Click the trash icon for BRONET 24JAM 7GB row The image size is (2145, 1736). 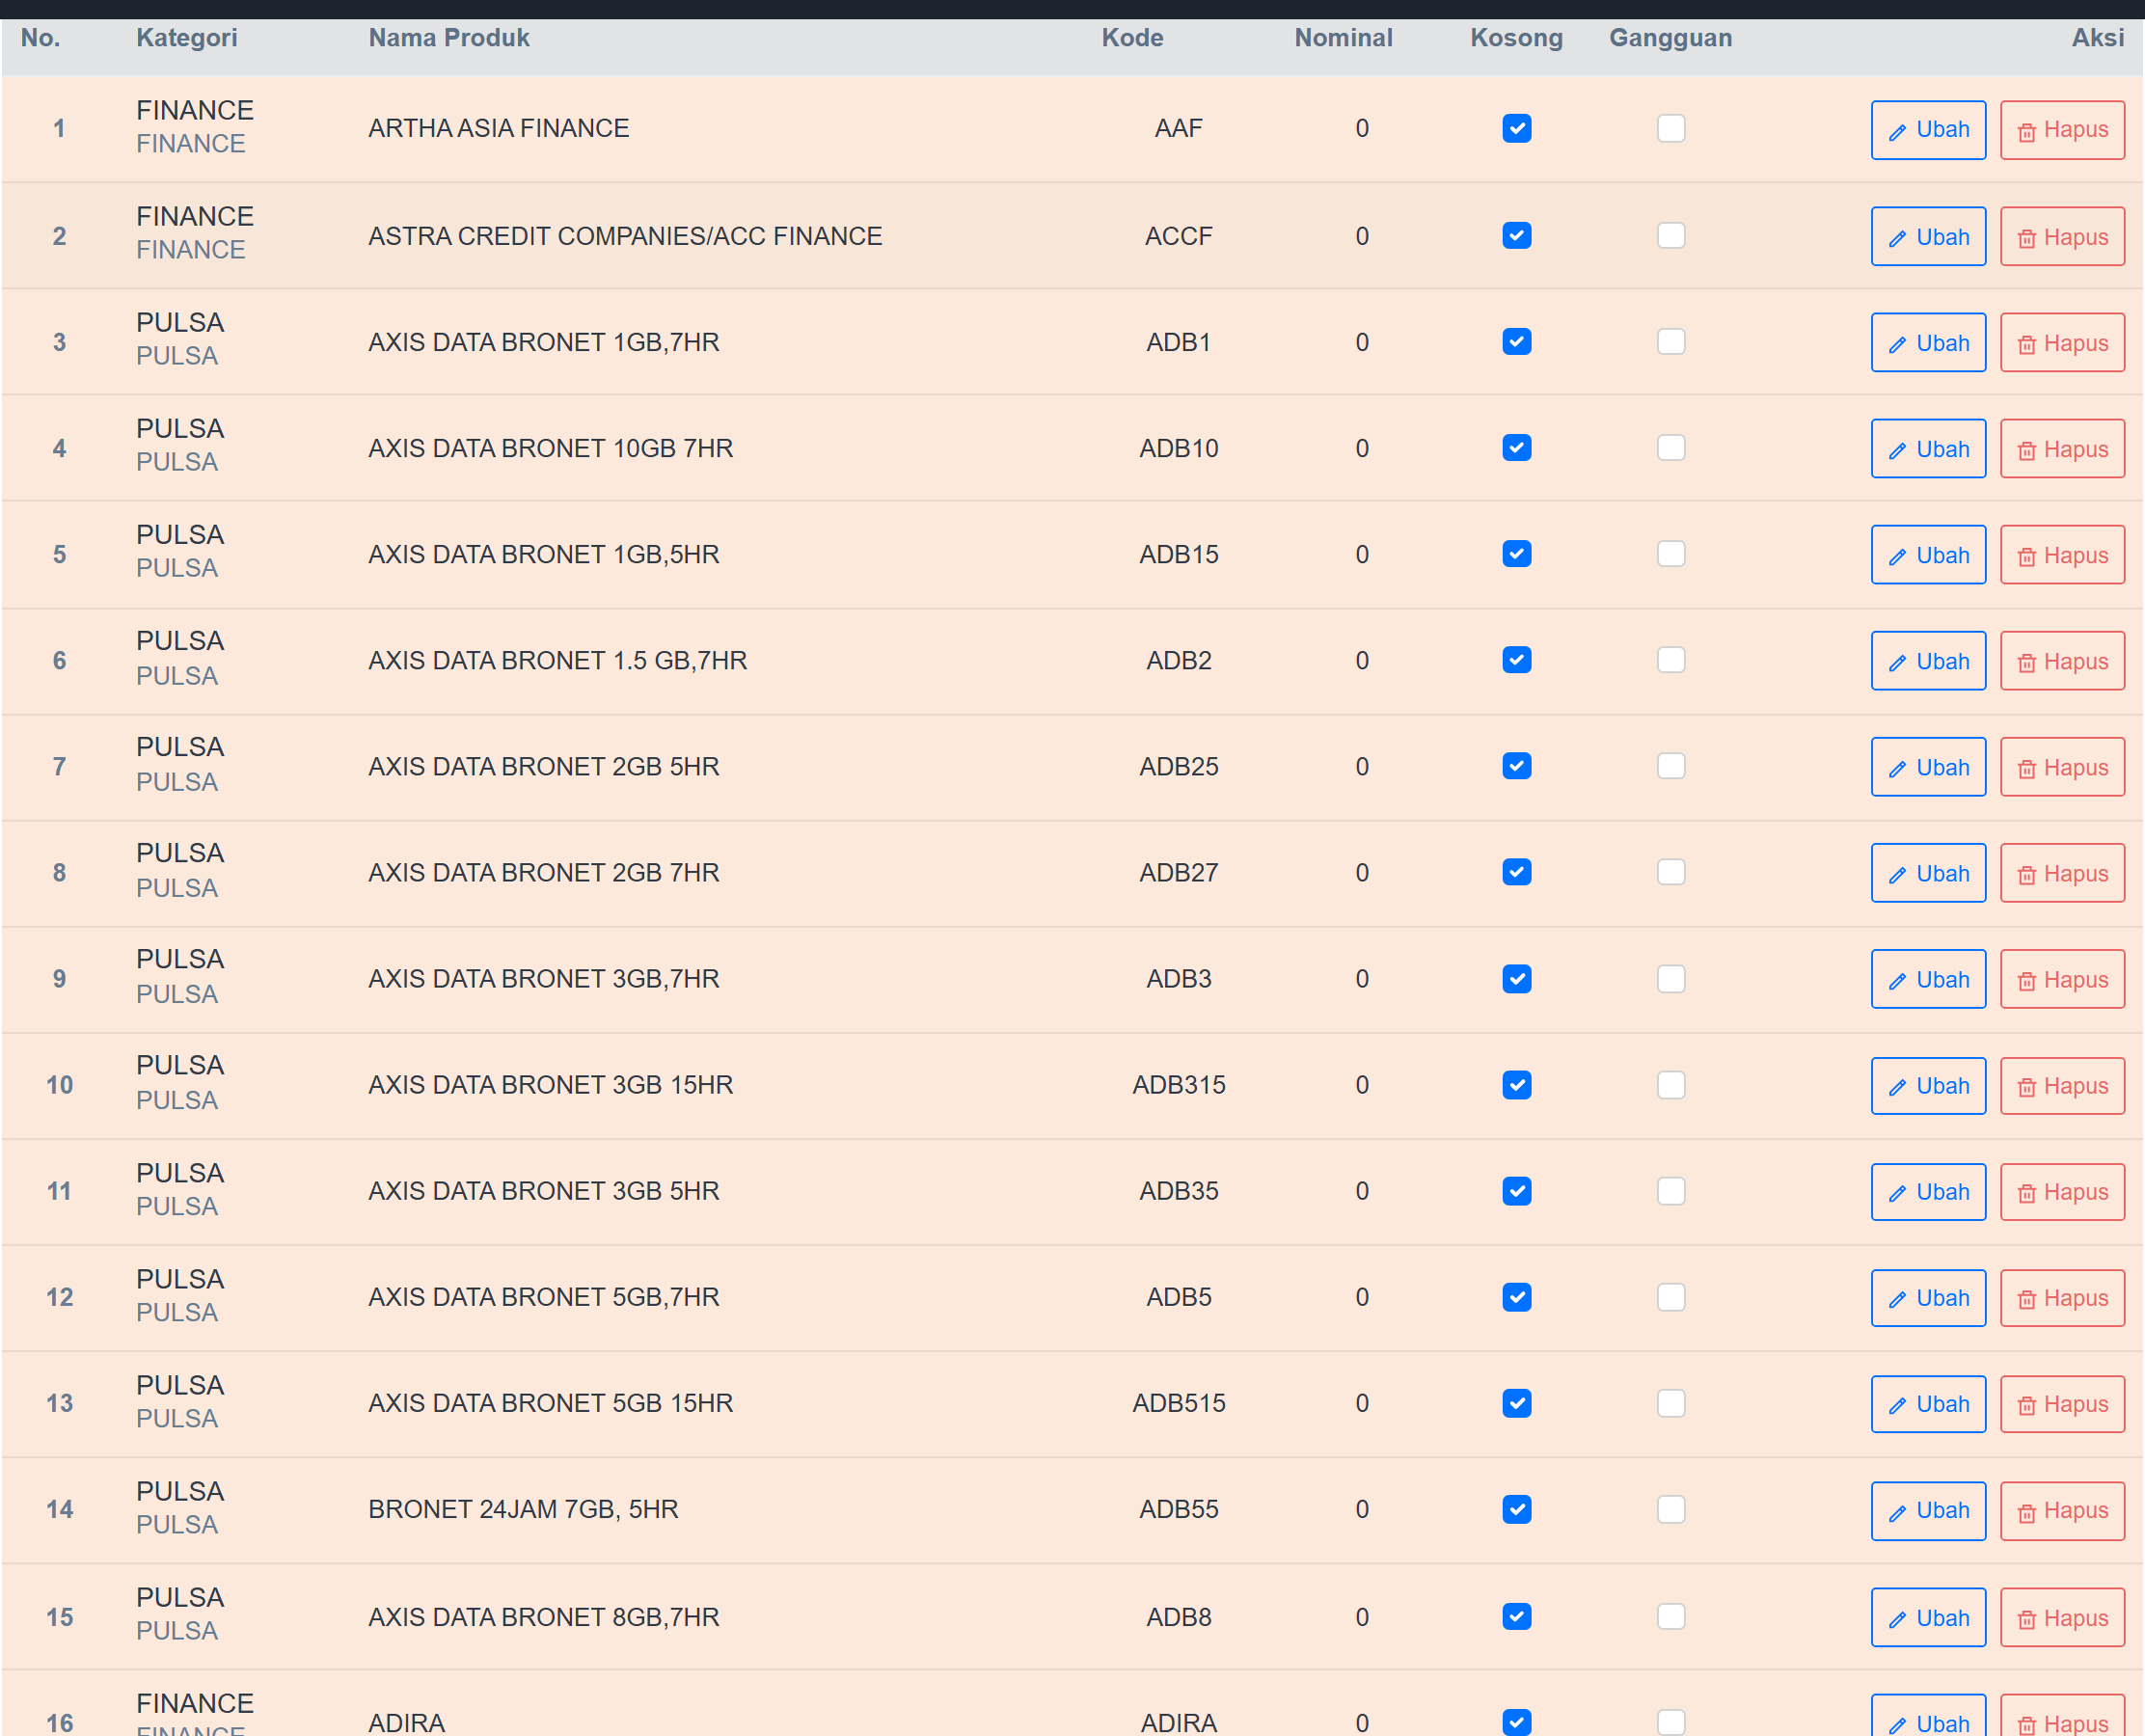[x=2026, y=1512]
